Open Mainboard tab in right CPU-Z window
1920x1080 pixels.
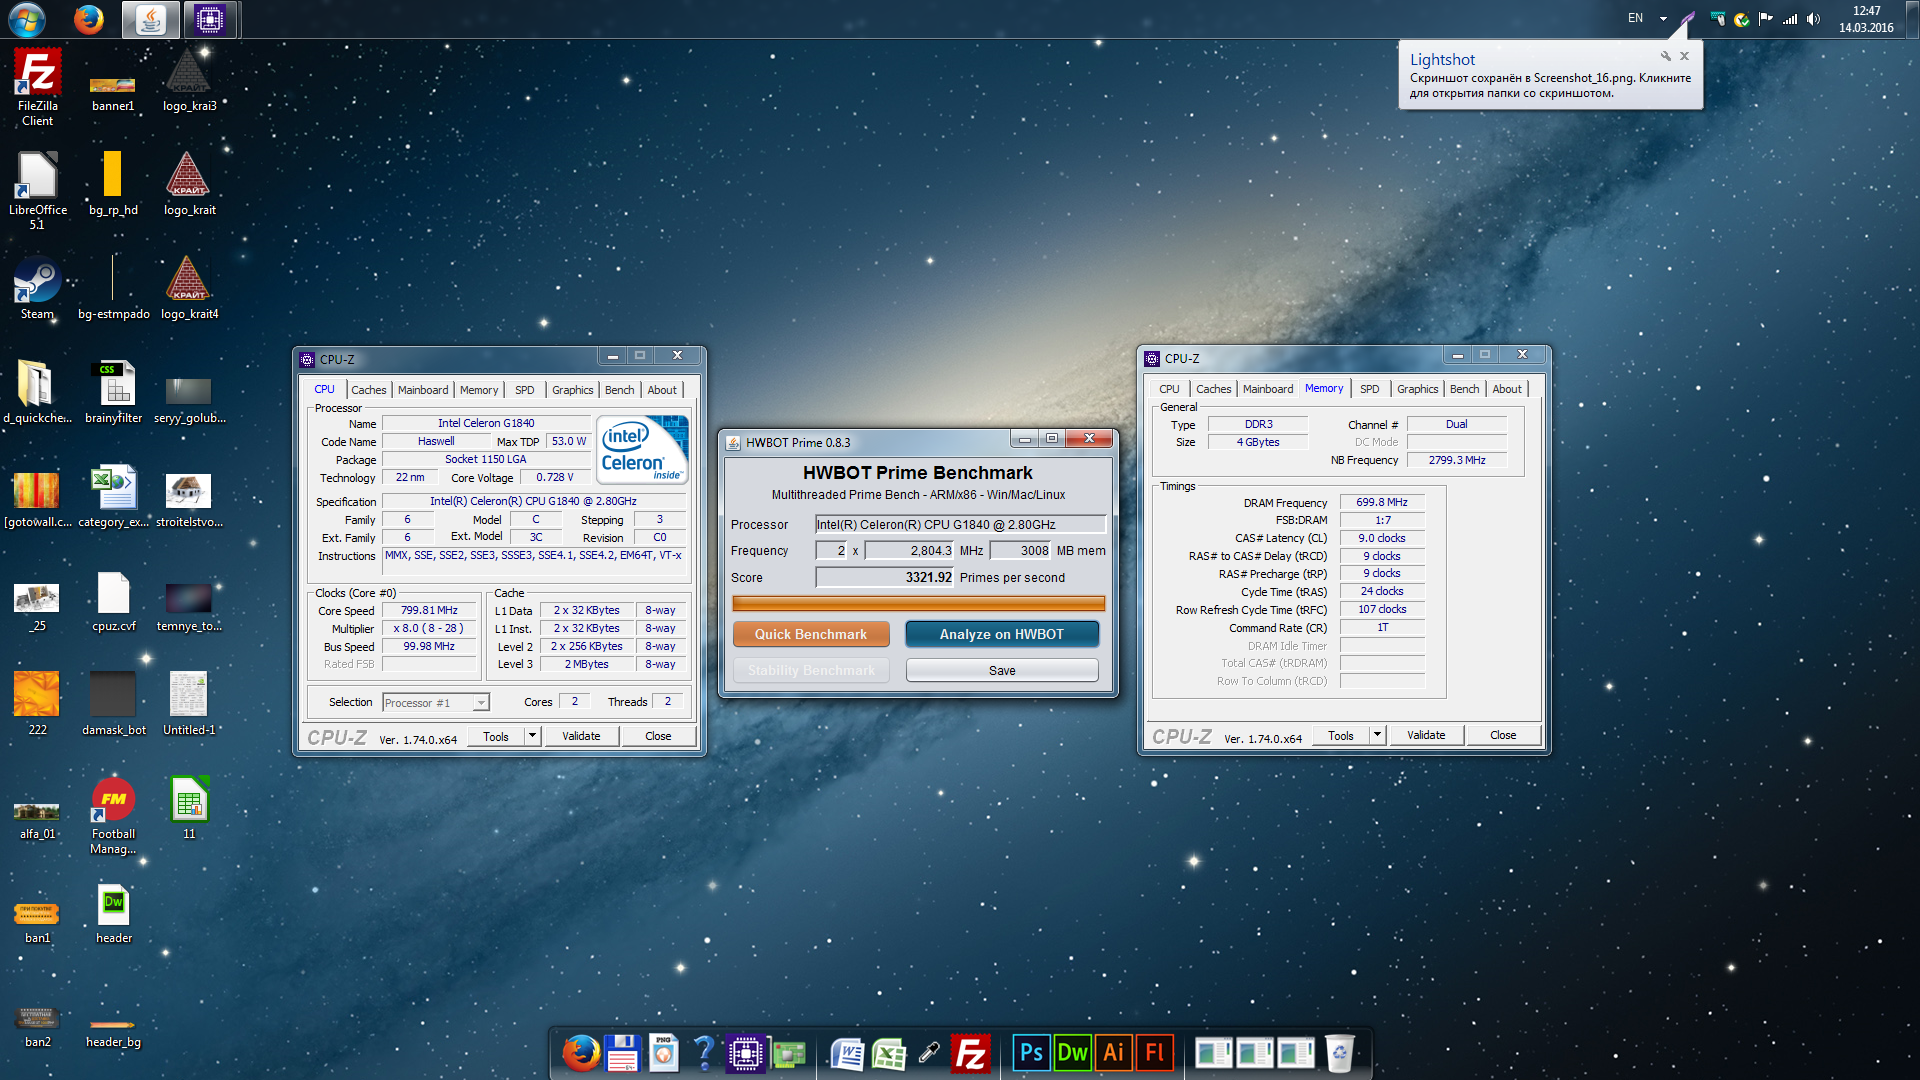pos(1268,389)
